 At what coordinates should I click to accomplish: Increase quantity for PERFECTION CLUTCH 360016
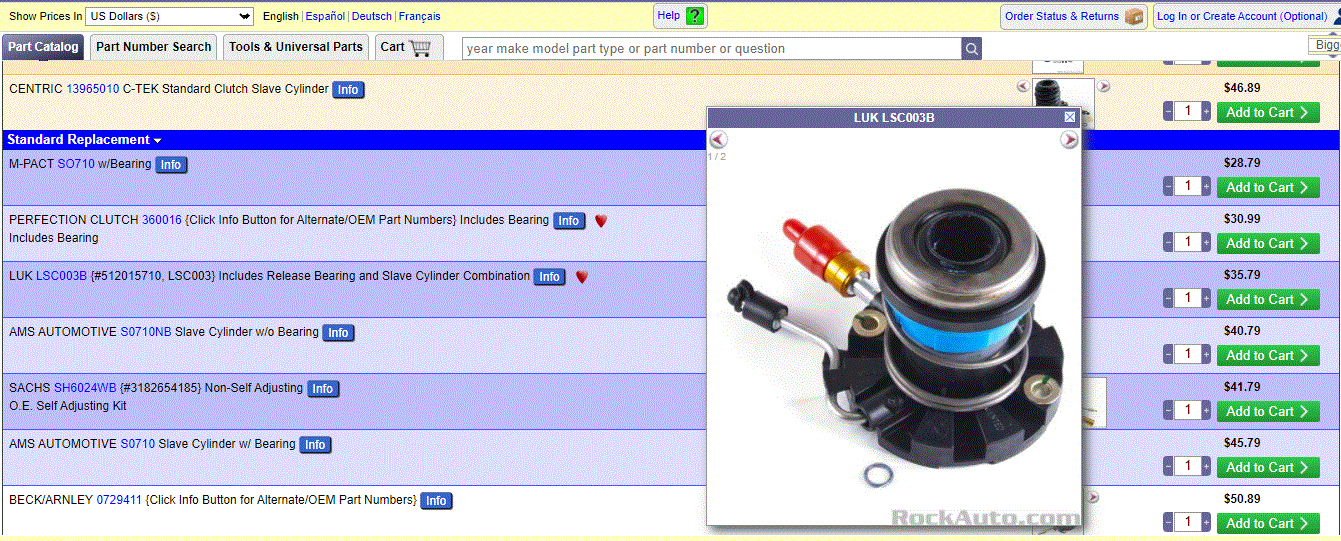pyautogui.click(x=1206, y=242)
